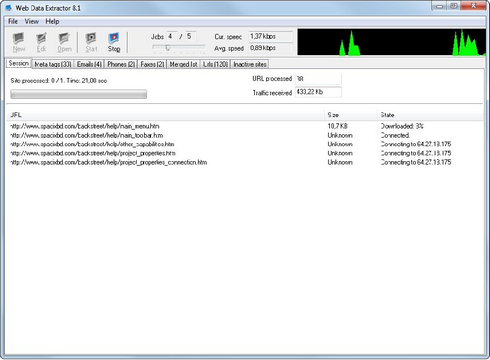Screen dimensions: 490x360
Task: Open the View menu
Action: pyautogui.click(x=32, y=21)
